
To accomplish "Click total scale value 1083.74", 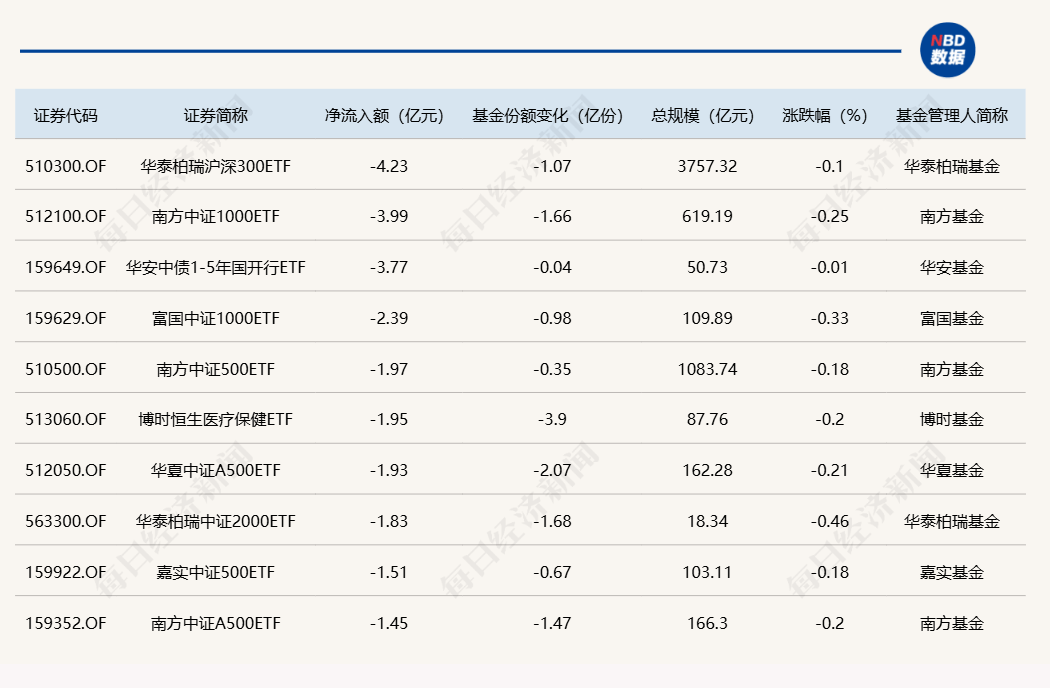I will click(x=707, y=370).
